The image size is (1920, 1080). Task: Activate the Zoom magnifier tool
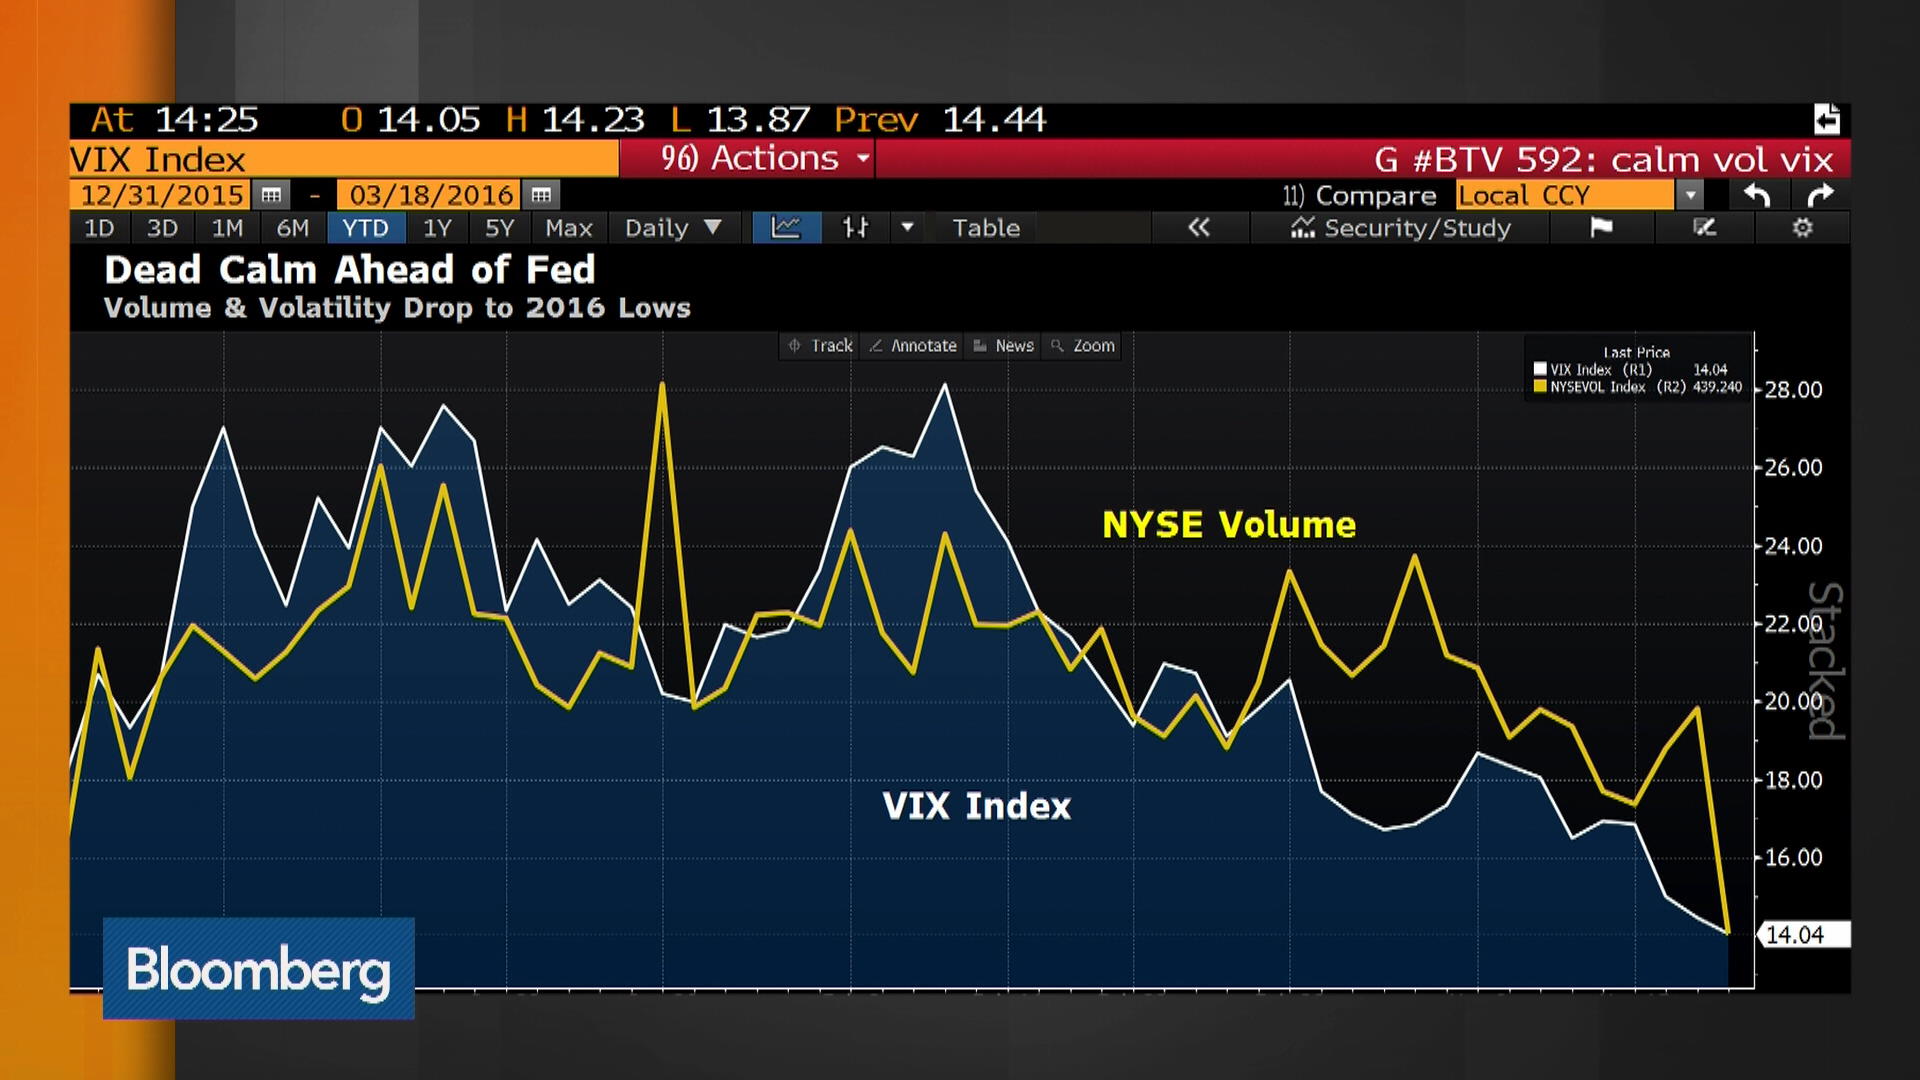coord(1081,345)
